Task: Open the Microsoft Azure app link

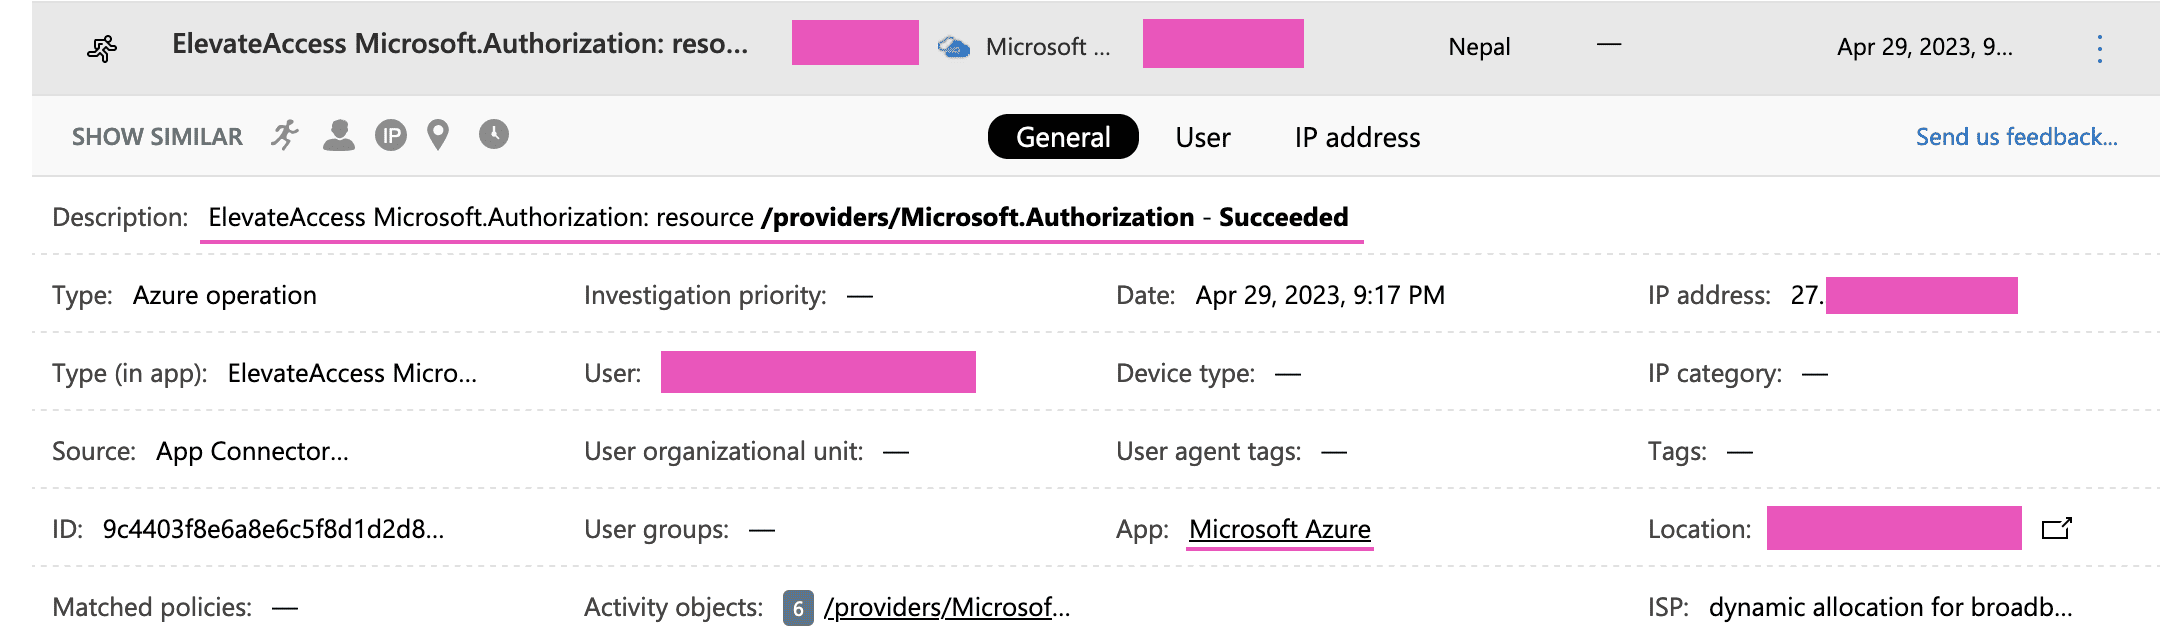Action: coord(1279,529)
